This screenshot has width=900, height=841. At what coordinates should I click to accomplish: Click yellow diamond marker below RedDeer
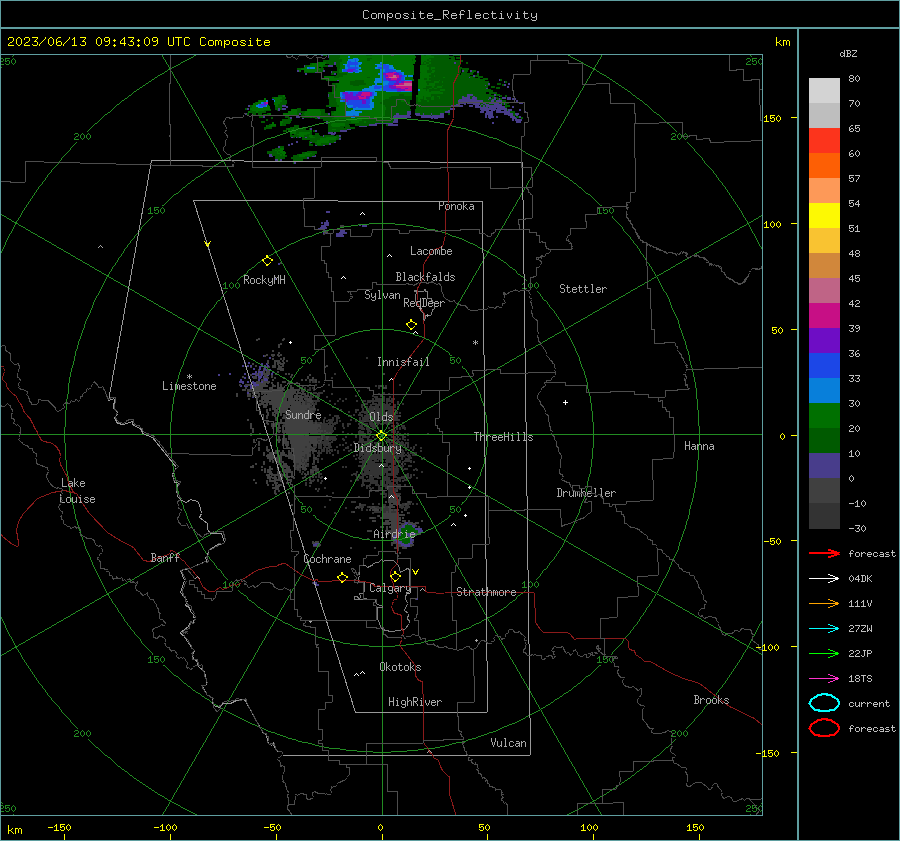pyautogui.click(x=411, y=325)
